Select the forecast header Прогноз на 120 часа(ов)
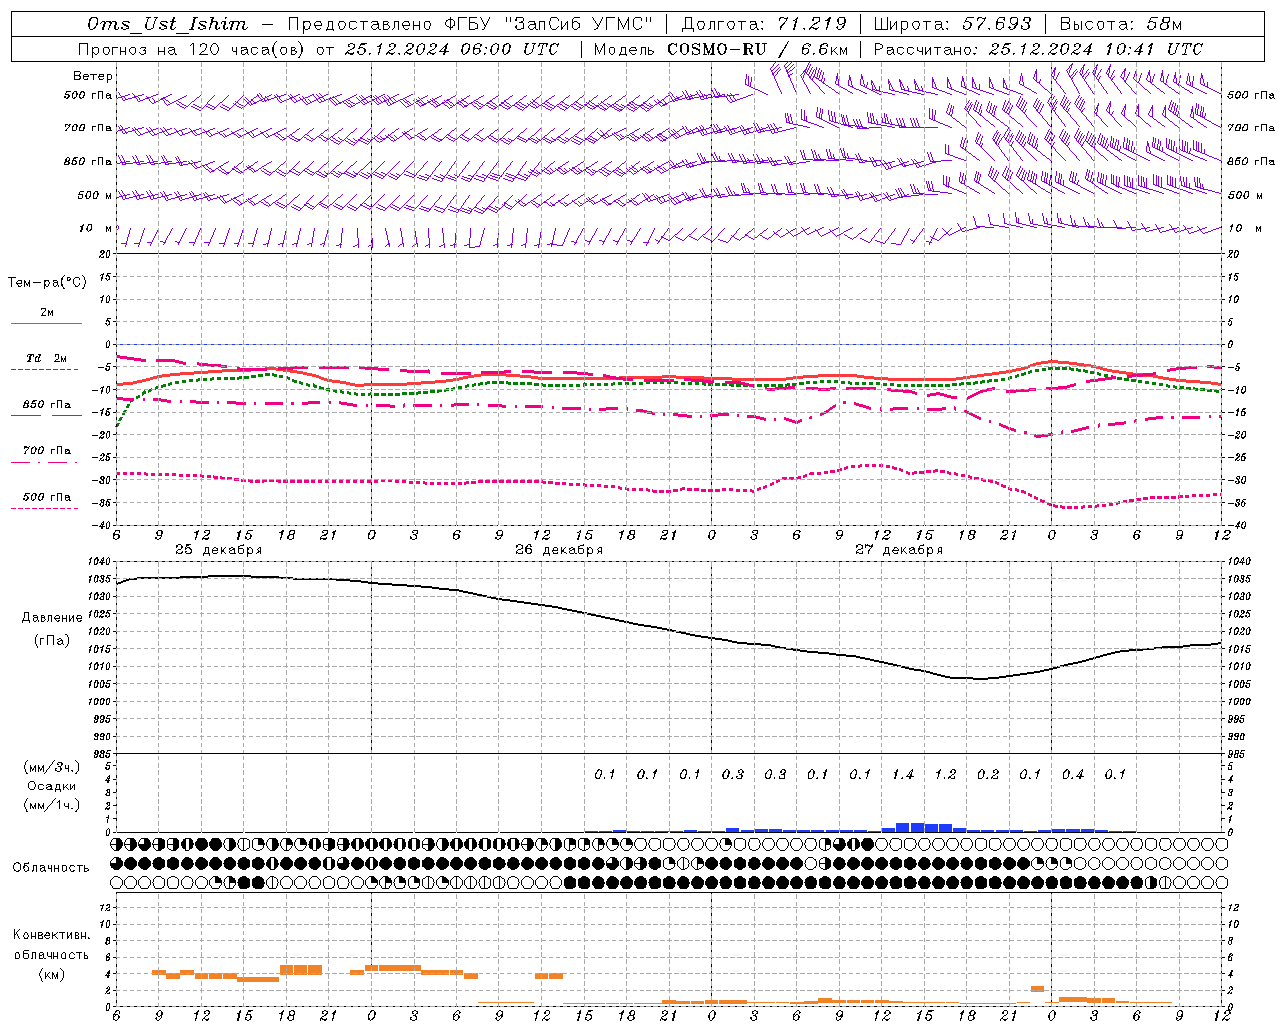Screen dimensions: 1280x1024 tap(190, 49)
